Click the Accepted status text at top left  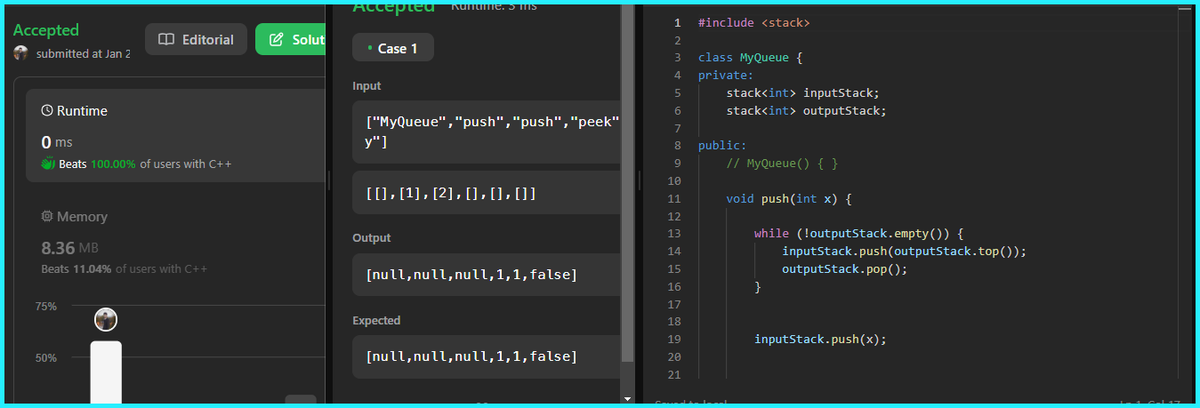[x=46, y=30]
